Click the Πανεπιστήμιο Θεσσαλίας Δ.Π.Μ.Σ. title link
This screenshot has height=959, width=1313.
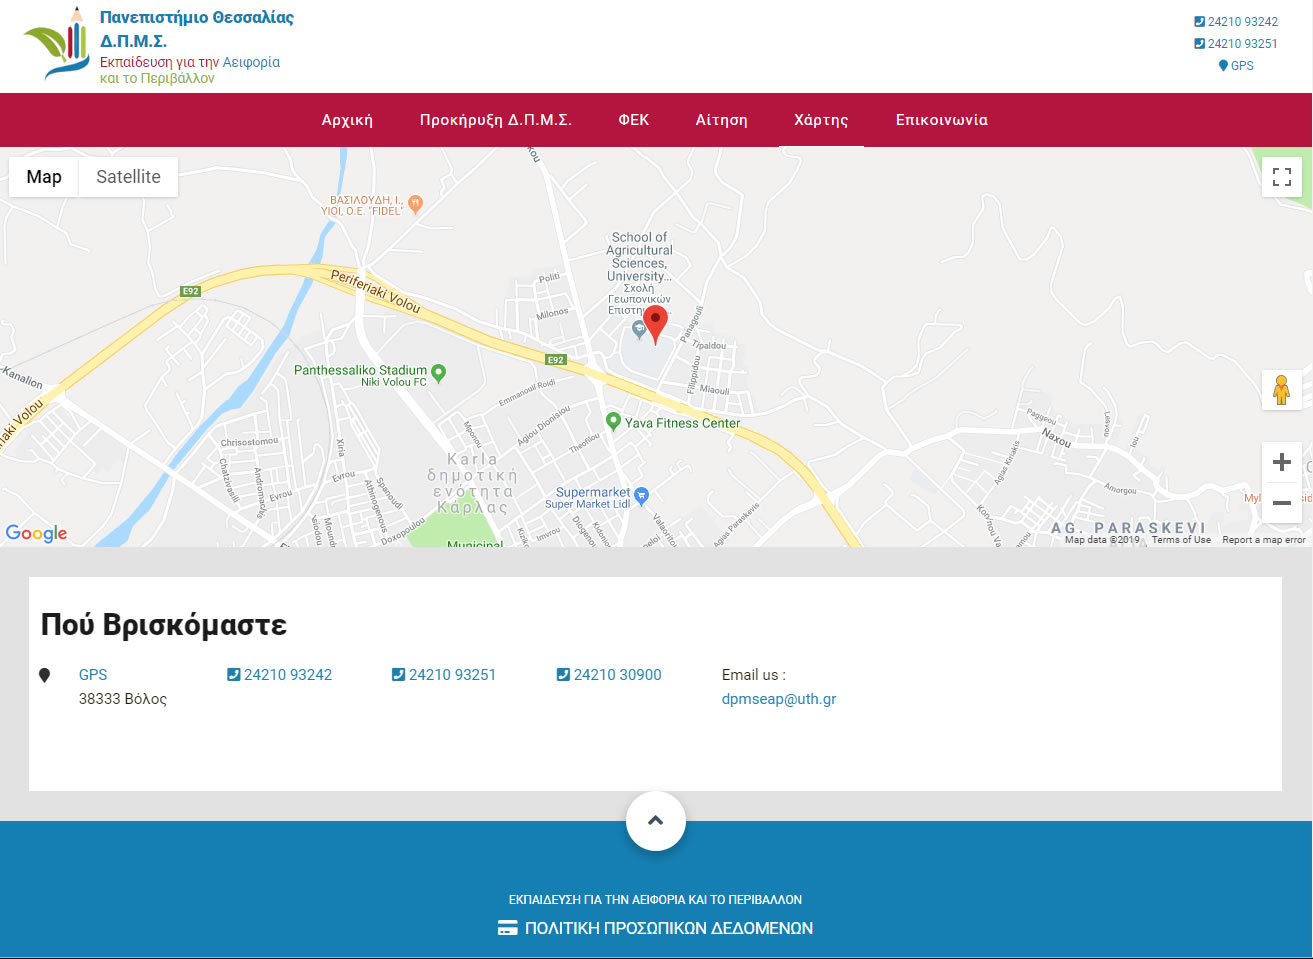(197, 29)
